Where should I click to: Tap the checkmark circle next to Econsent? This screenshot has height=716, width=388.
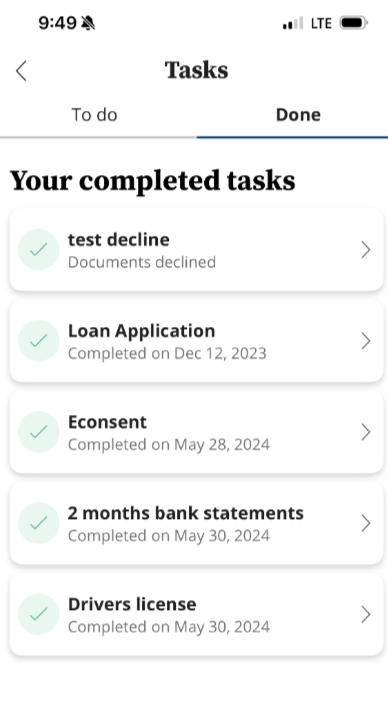coord(38,432)
